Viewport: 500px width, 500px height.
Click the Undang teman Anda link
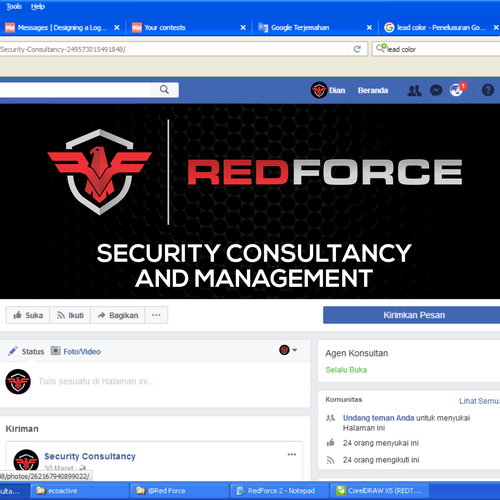378,418
